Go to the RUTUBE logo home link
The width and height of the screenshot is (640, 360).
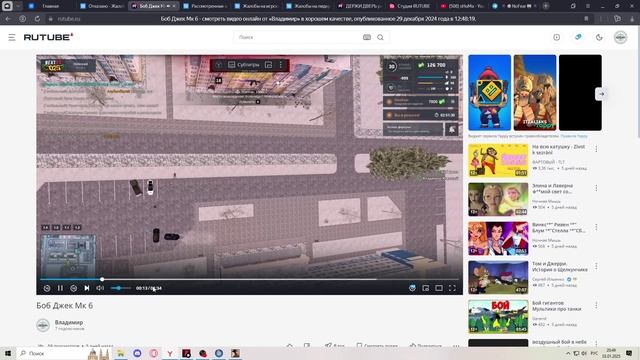click(48, 37)
